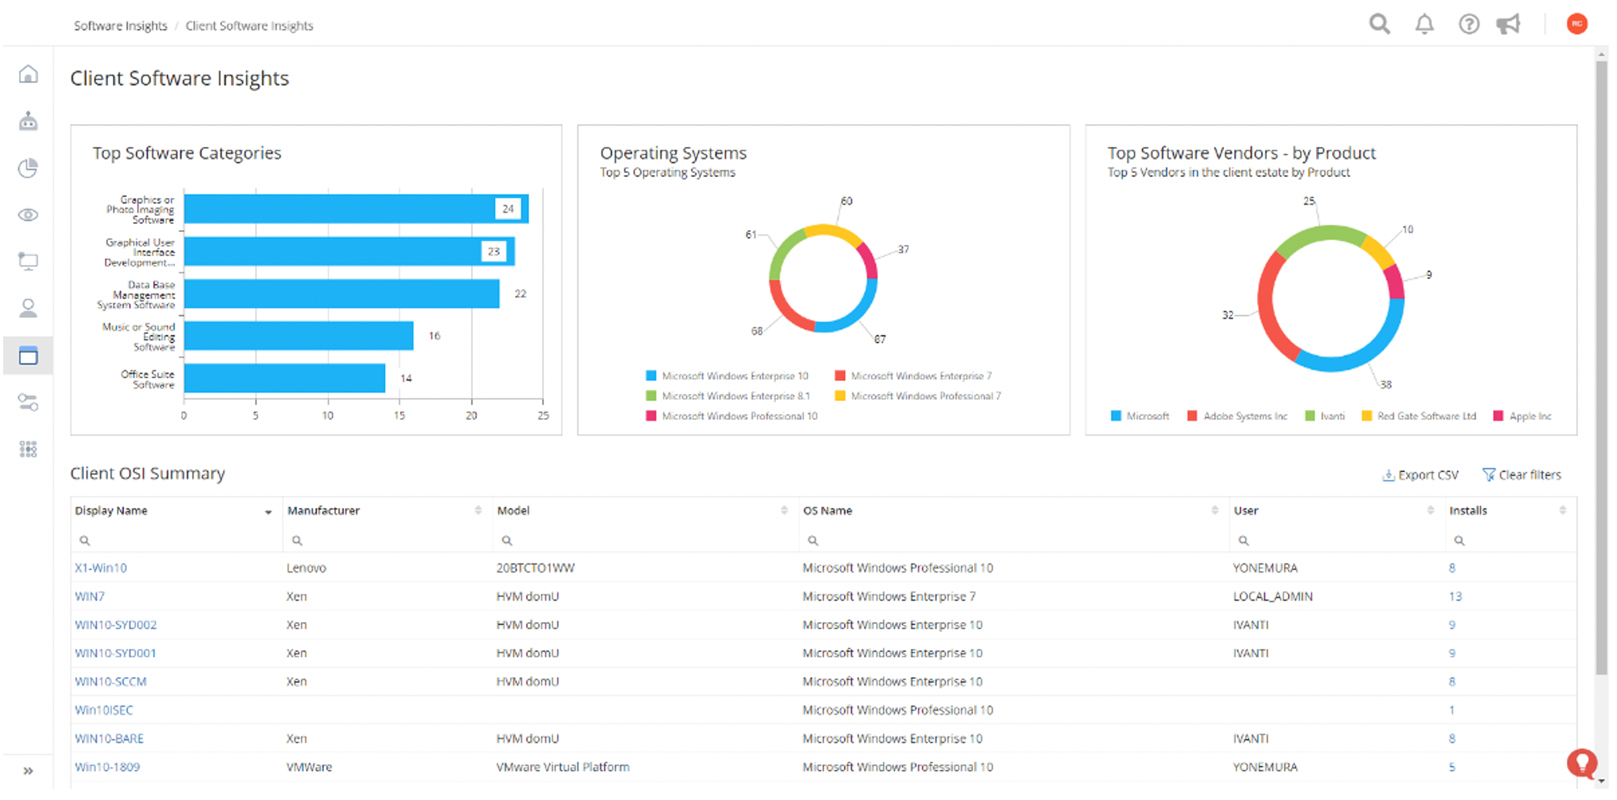
Task: Click search icon in Manufacturer filter
Action: pyautogui.click(x=297, y=540)
